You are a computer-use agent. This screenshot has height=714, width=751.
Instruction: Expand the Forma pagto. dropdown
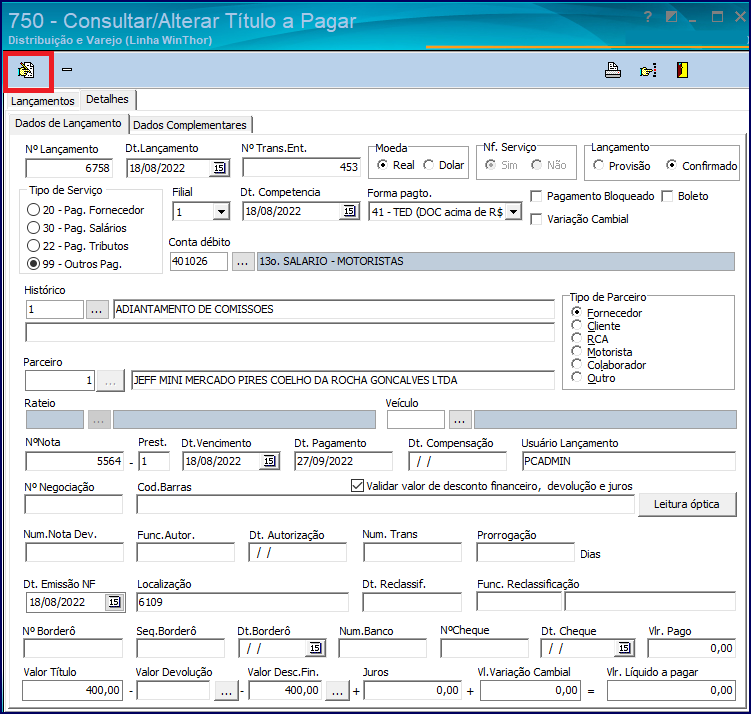click(513, 212)
